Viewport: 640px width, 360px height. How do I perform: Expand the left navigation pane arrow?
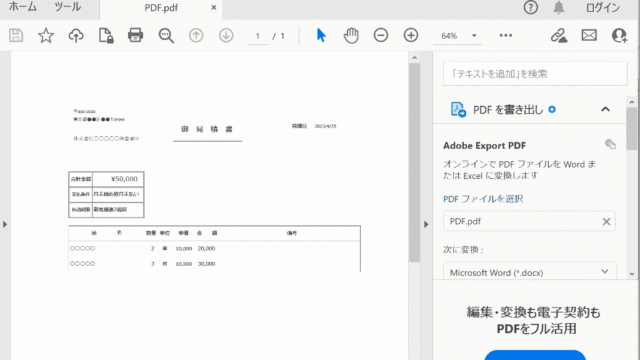(5, 224)
